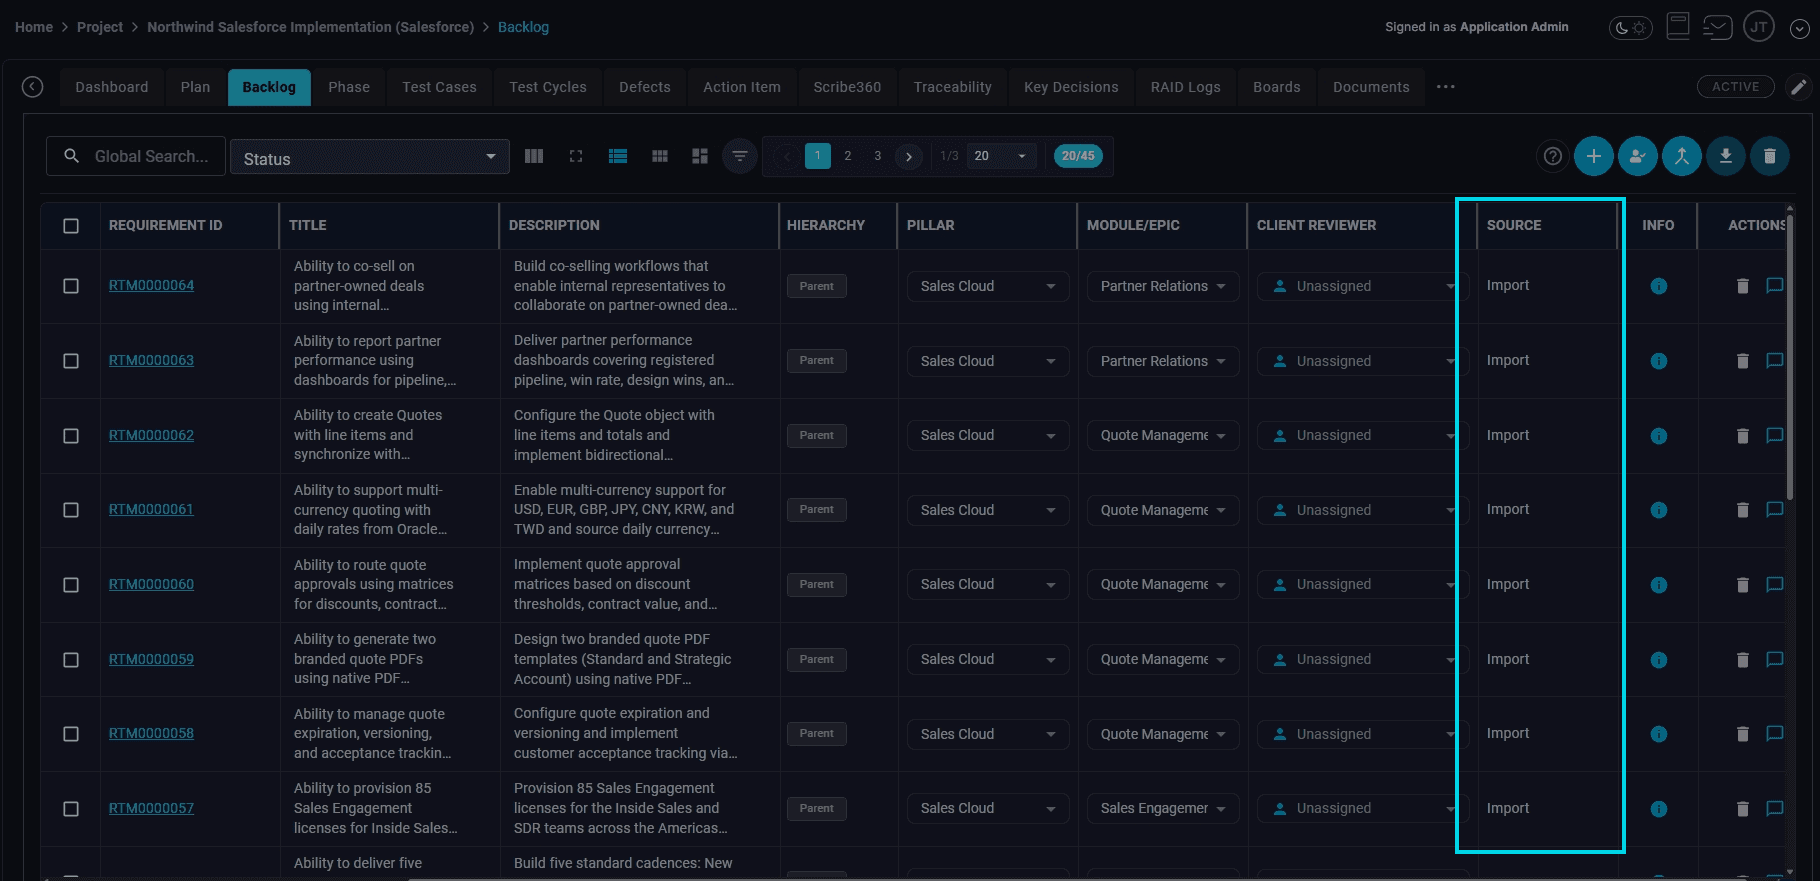The width and height of the screenshot is (1820, 881).
Task: Delete row RTM0000058 with trash icon
Action: point(1743,734)
